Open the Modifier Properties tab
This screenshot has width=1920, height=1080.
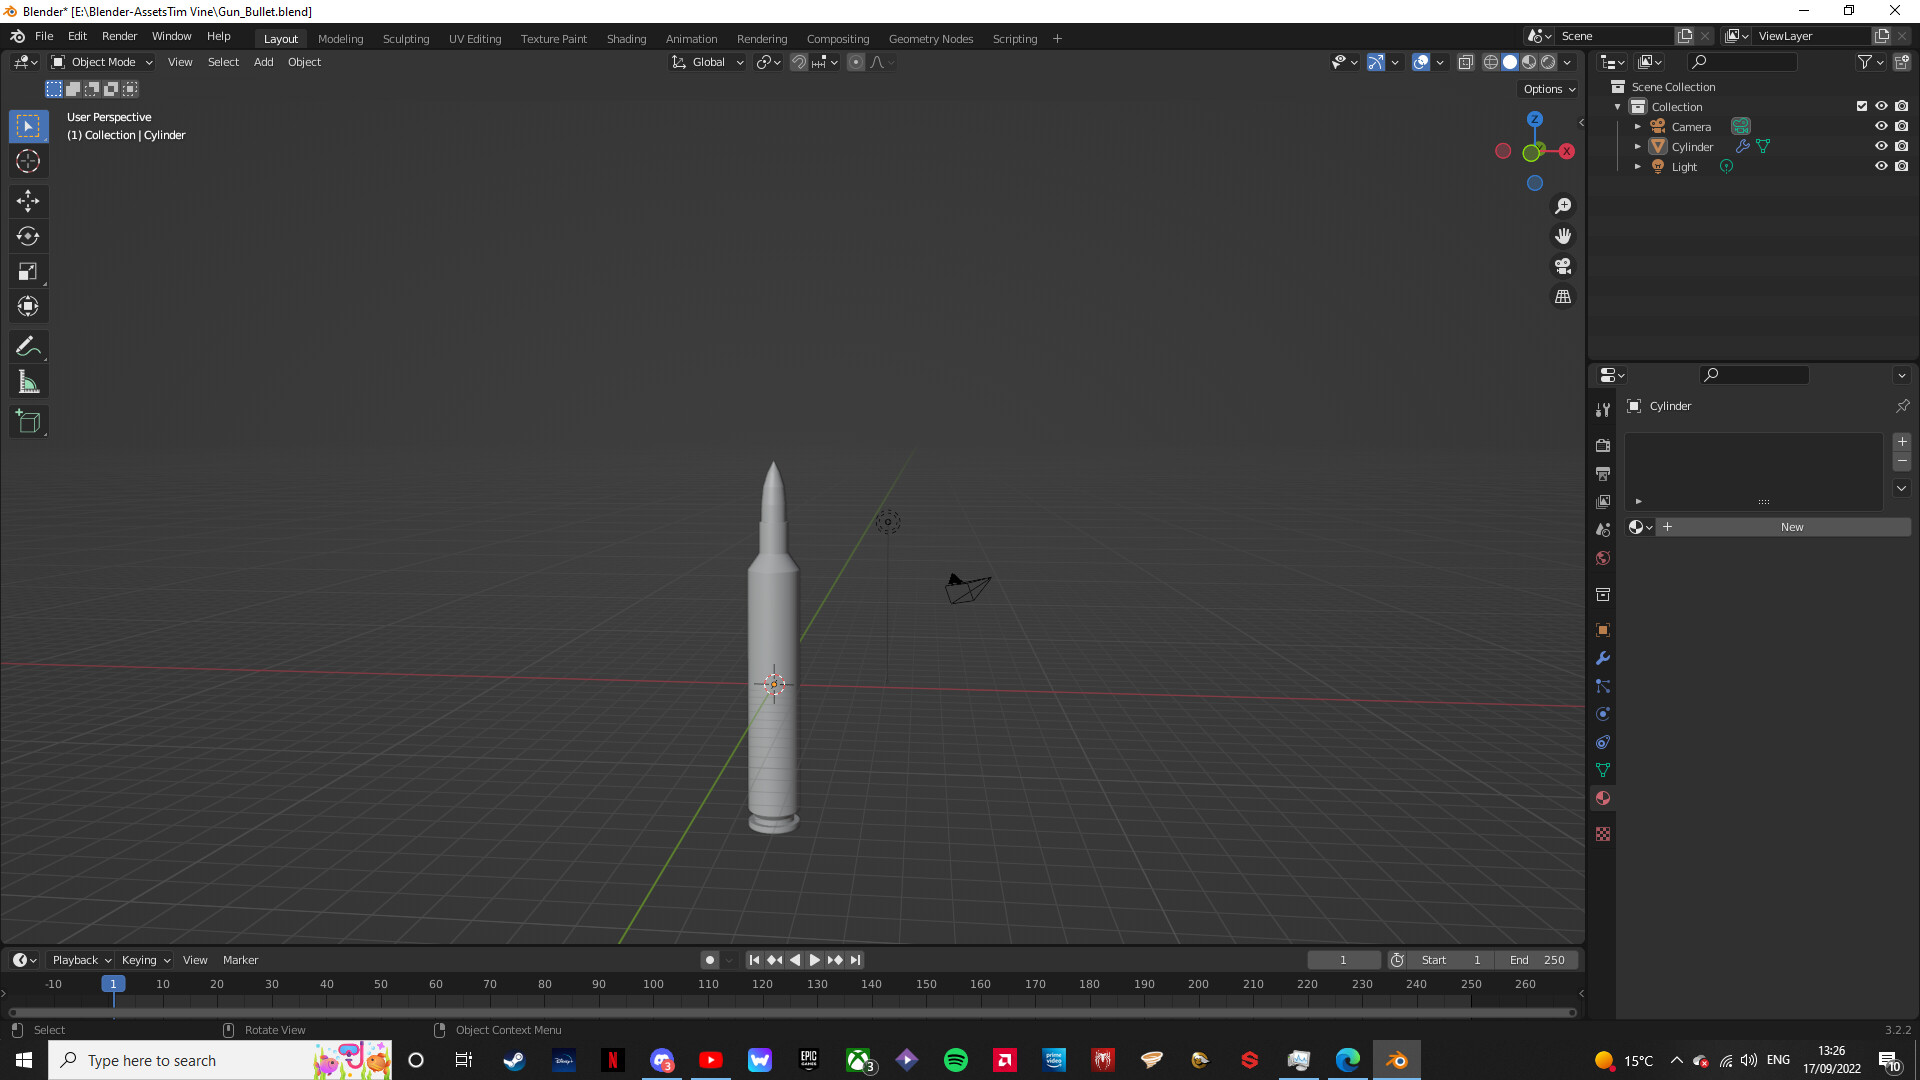coord(1602,658)
